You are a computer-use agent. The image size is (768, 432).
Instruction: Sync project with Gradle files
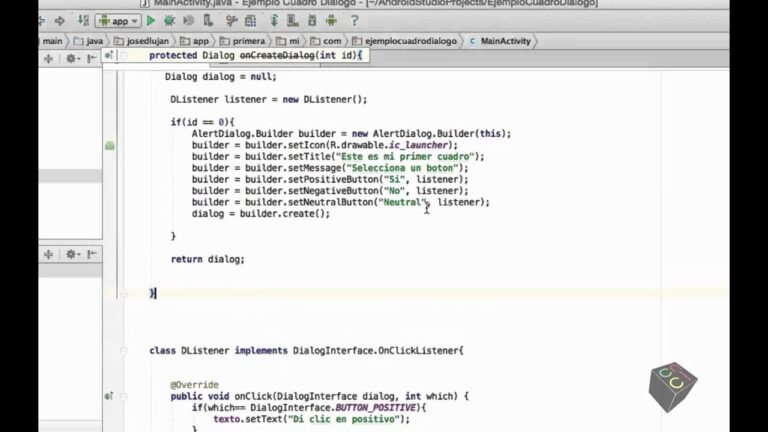(x=274, y=21)
